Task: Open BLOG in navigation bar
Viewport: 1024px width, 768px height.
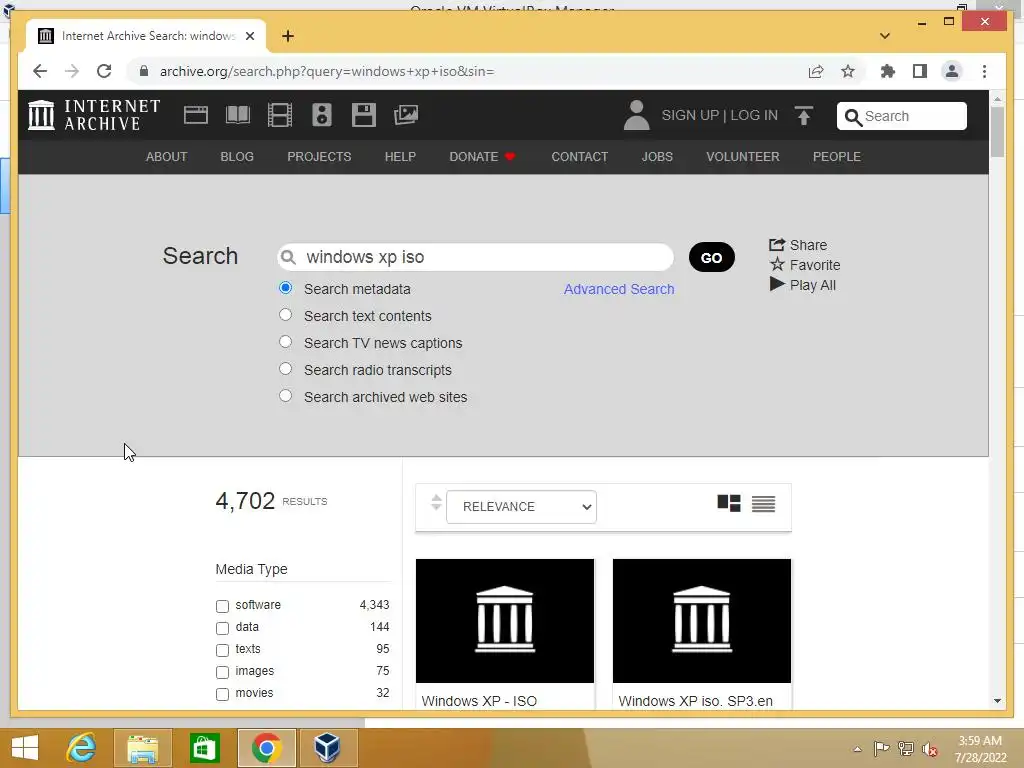Action: pos(237,157)
